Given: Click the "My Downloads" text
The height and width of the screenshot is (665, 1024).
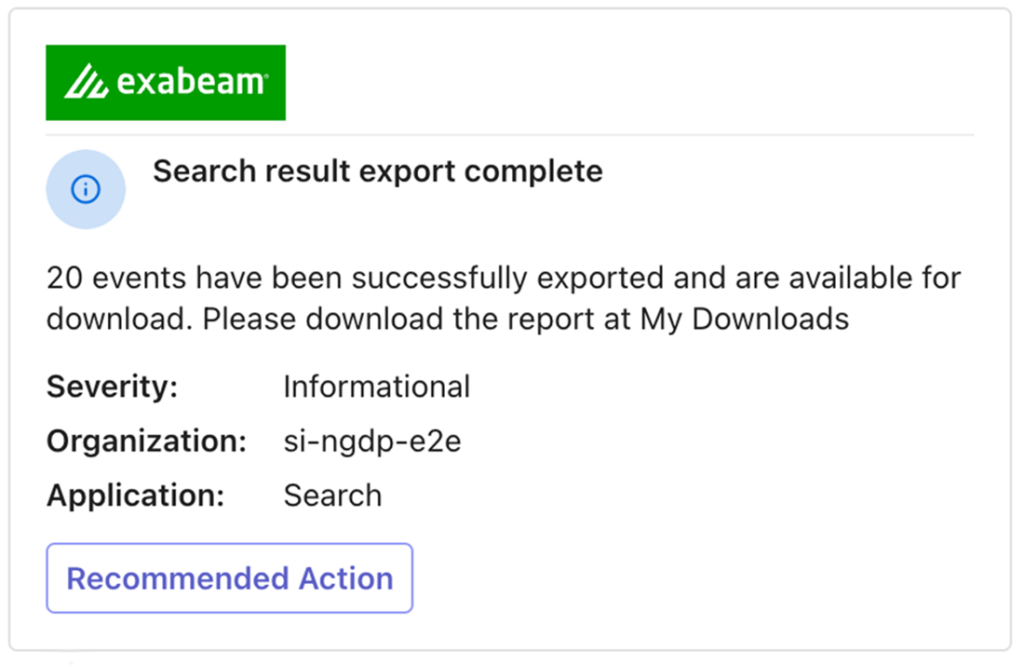Looking at the screenshot, I should pos(744,319).
